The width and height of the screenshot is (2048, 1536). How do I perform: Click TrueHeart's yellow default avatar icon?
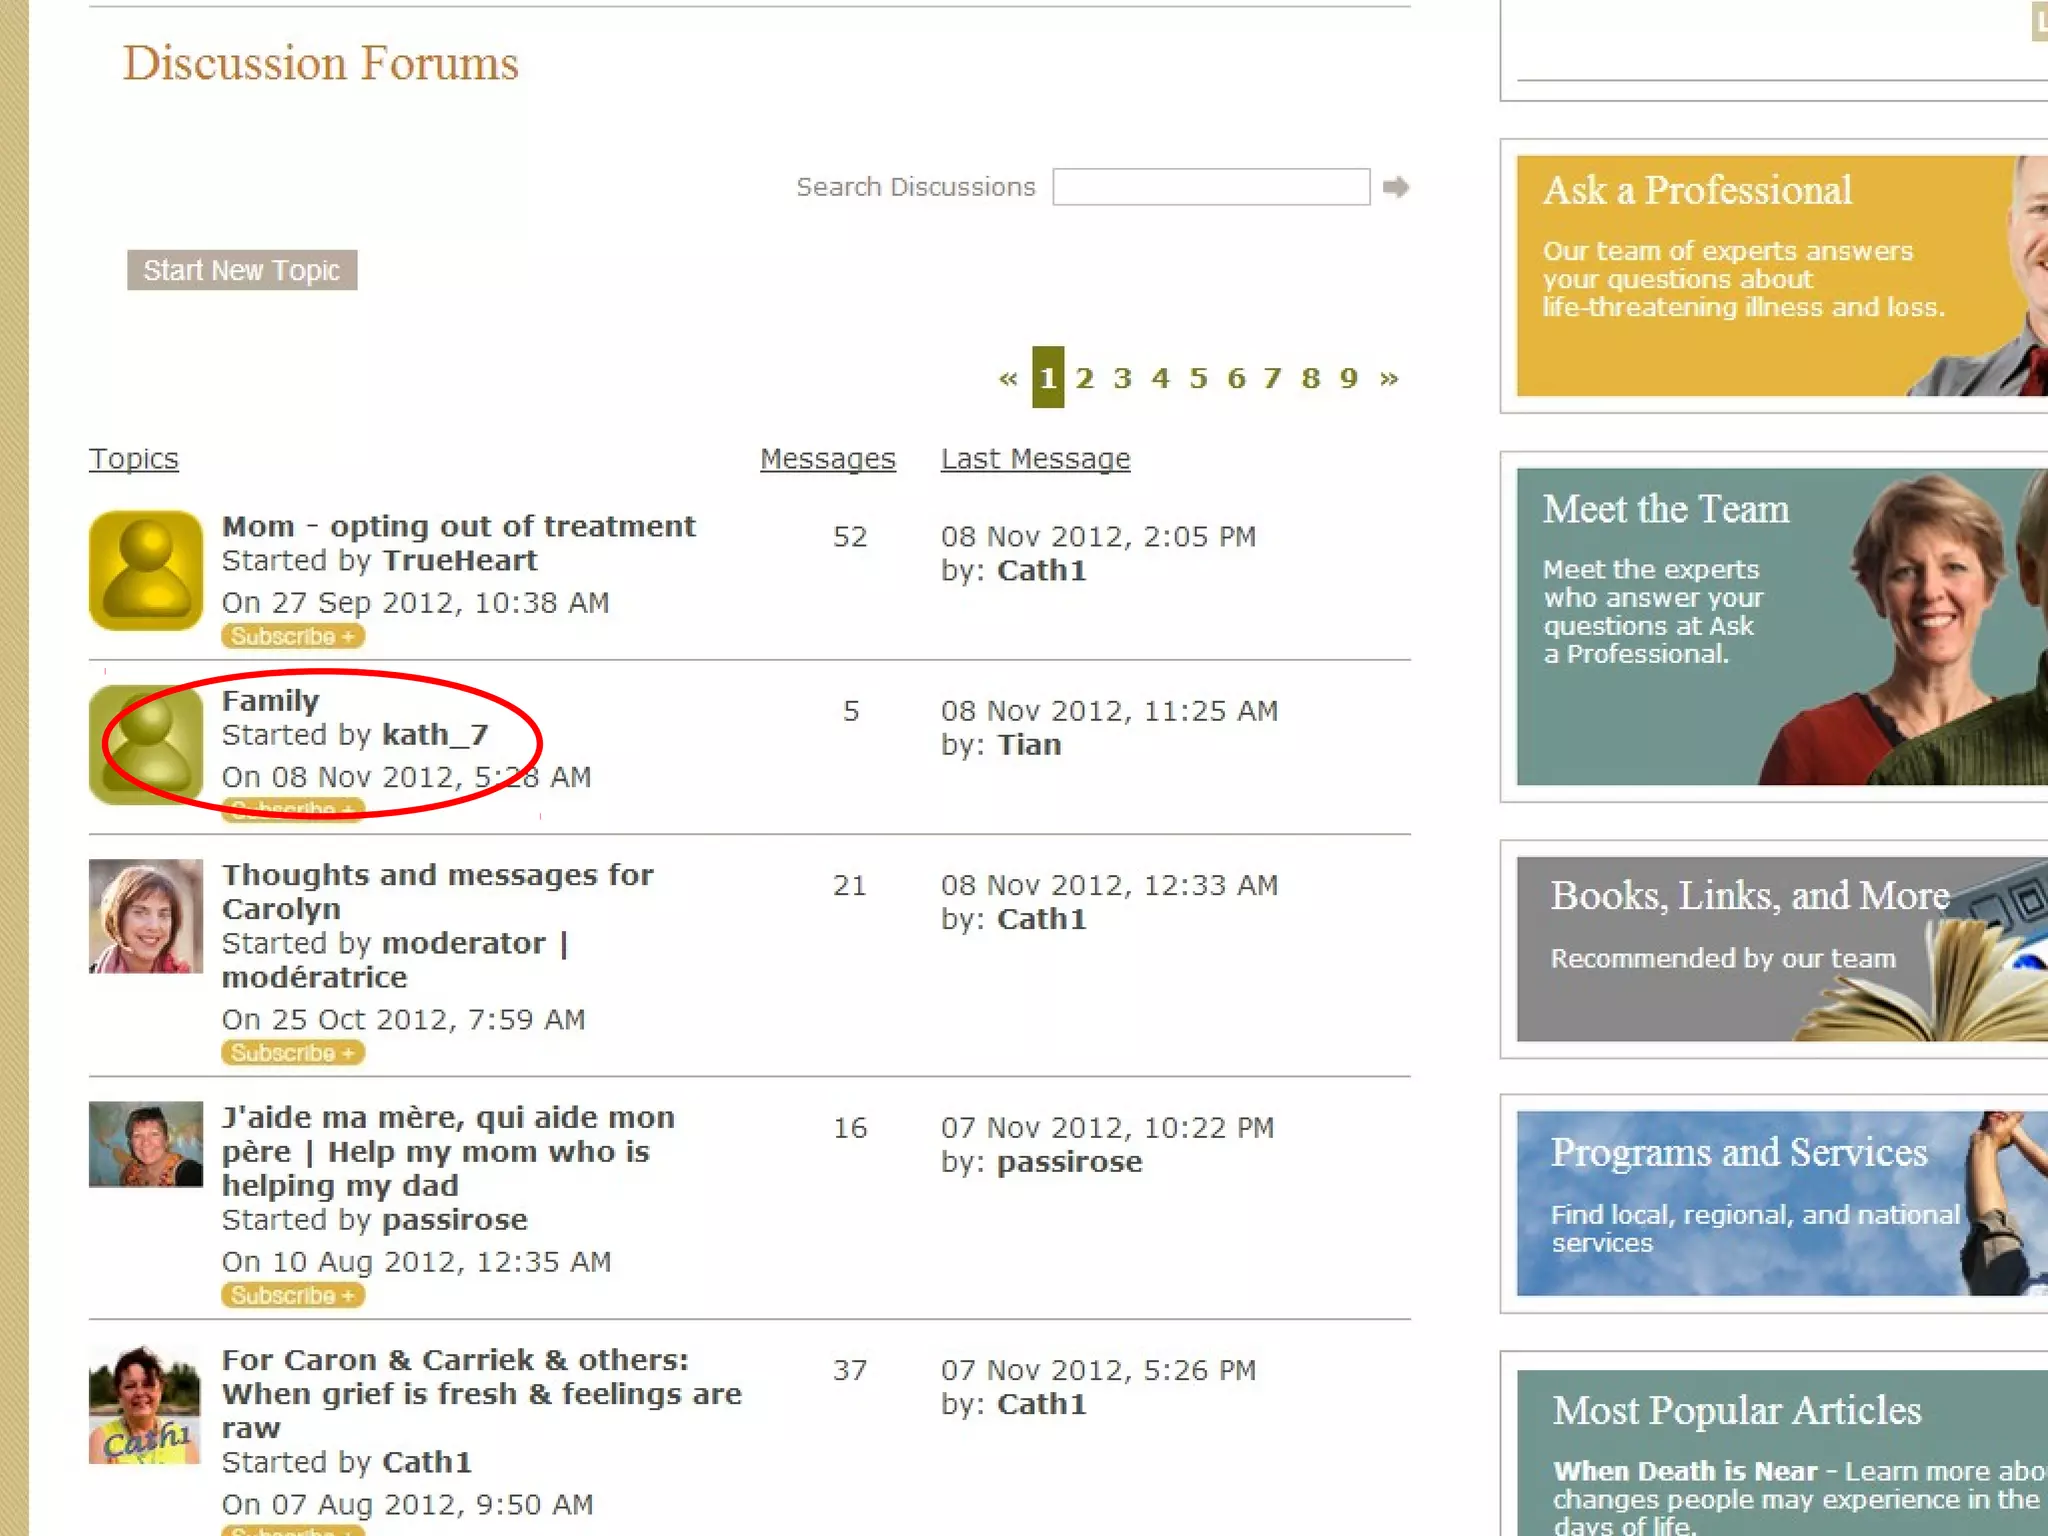coord(146,570)
